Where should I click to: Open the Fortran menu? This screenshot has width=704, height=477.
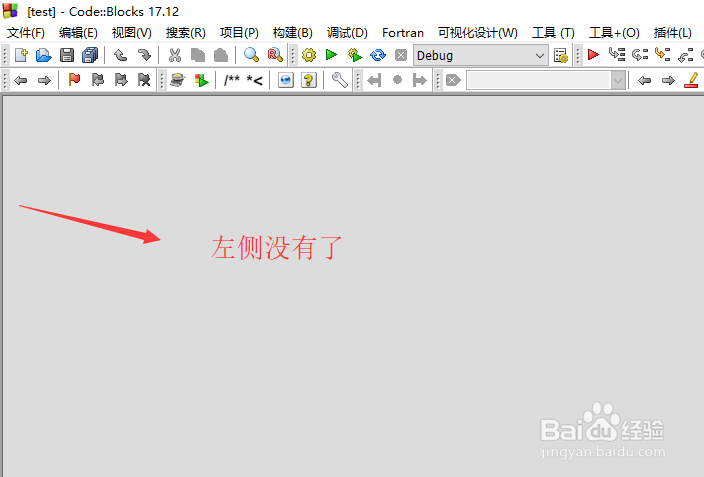[403, 33]
